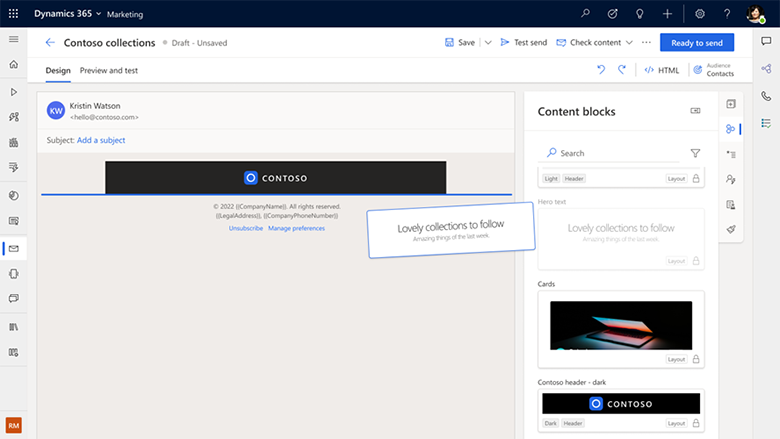The image size is (780, 439).
Task: Click the plus quick create icon
Action: point(667,14)
